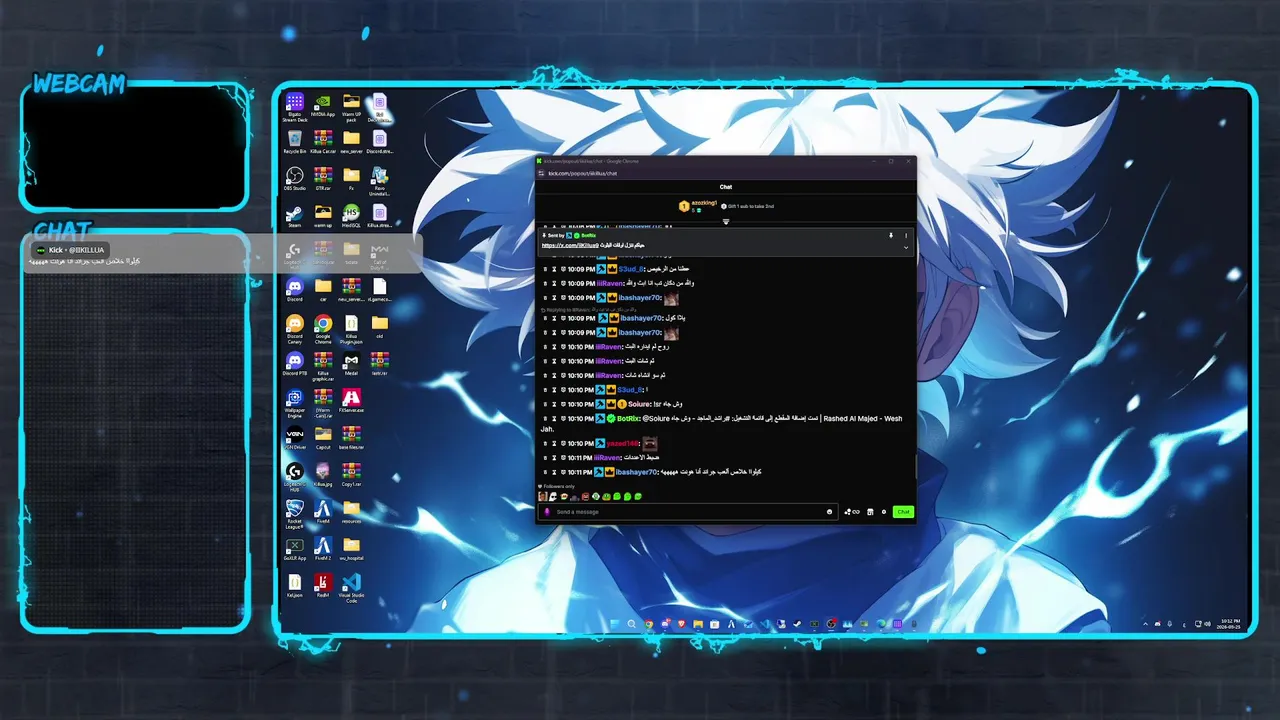Image resolution: width=1280 pixels, height=720 pixels.
Task: Open the emoji picker in message box
Action: click(x=829, y=512)
